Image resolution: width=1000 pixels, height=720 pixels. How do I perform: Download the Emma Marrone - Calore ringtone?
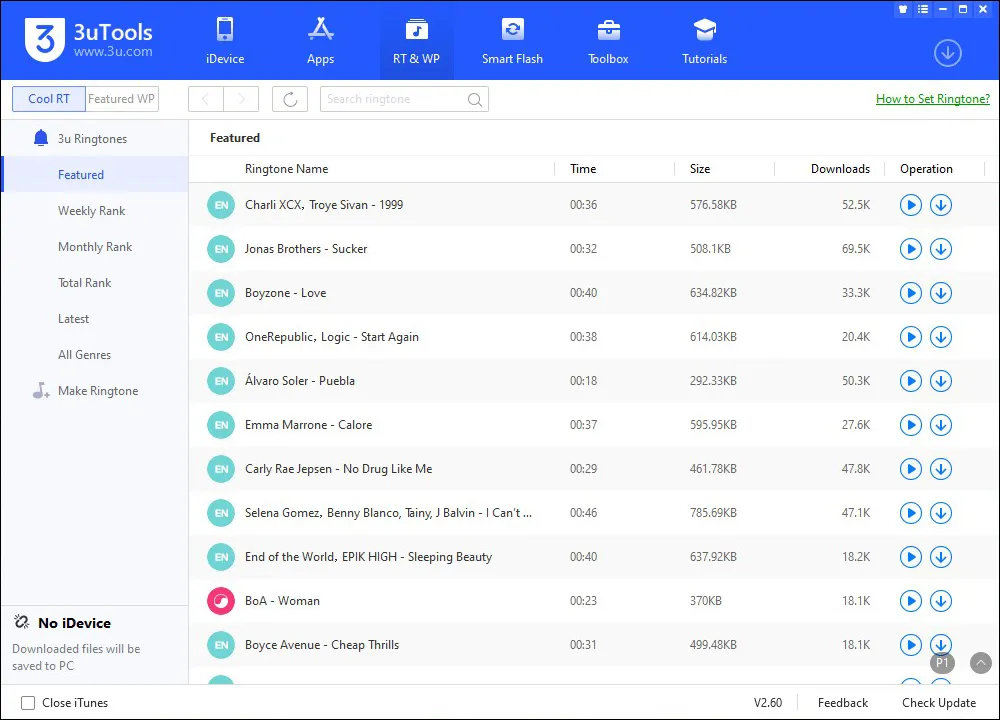940,425
